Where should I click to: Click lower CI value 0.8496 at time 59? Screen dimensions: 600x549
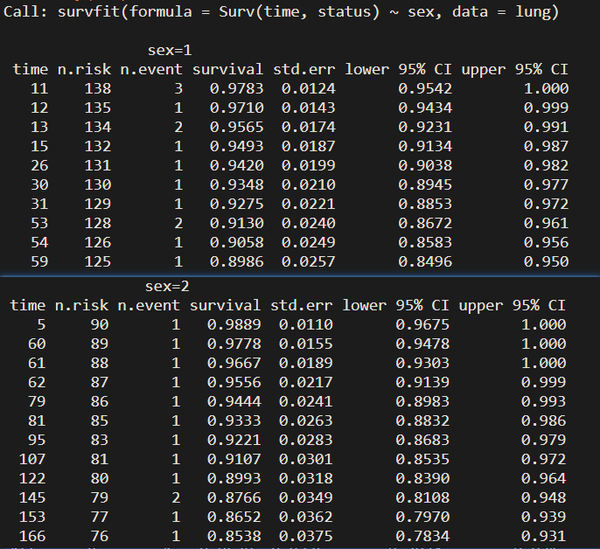pyautogui.click(x=425, y=262)
